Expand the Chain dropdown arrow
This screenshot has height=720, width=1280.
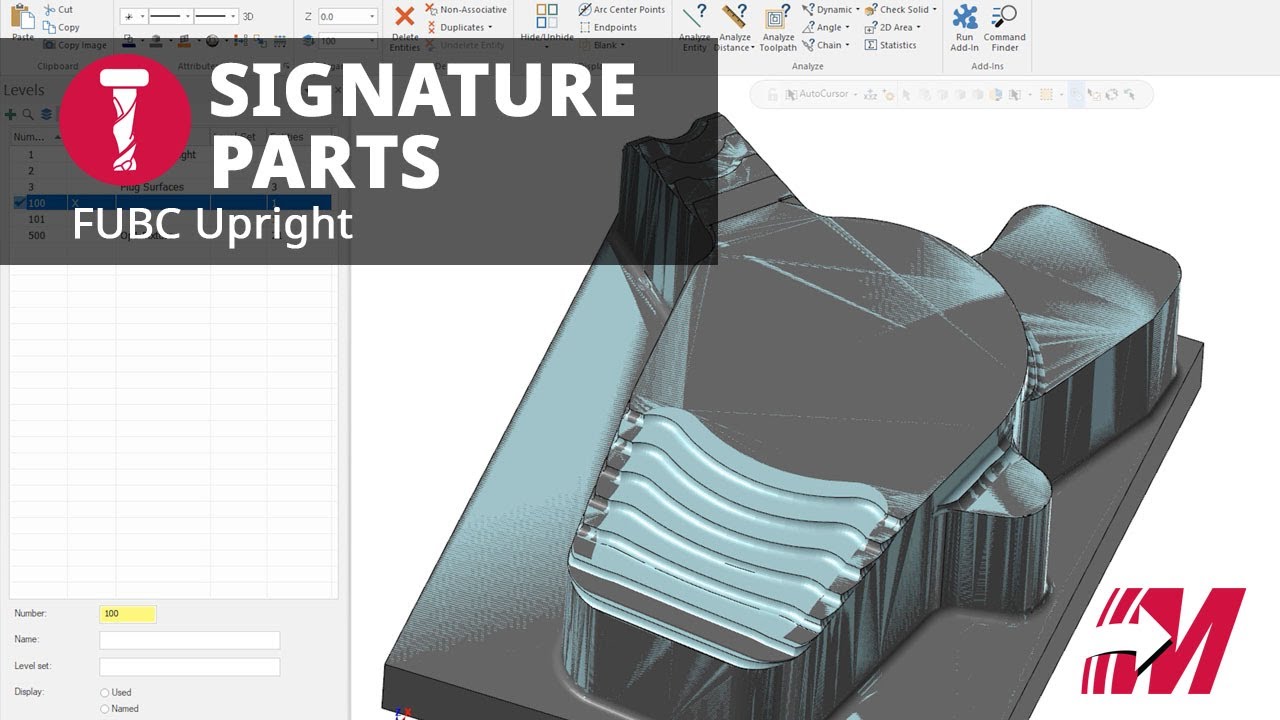point(847,45)
